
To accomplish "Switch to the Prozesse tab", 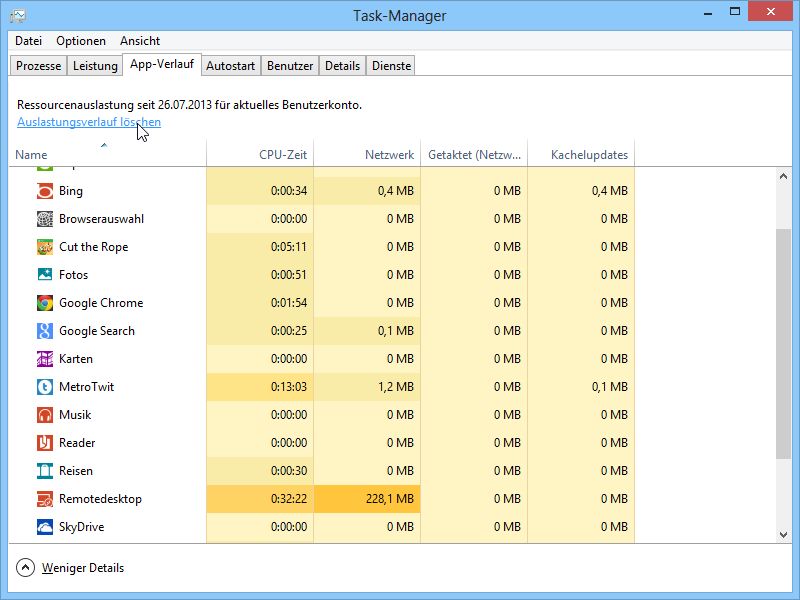I will tap(38, 66).
